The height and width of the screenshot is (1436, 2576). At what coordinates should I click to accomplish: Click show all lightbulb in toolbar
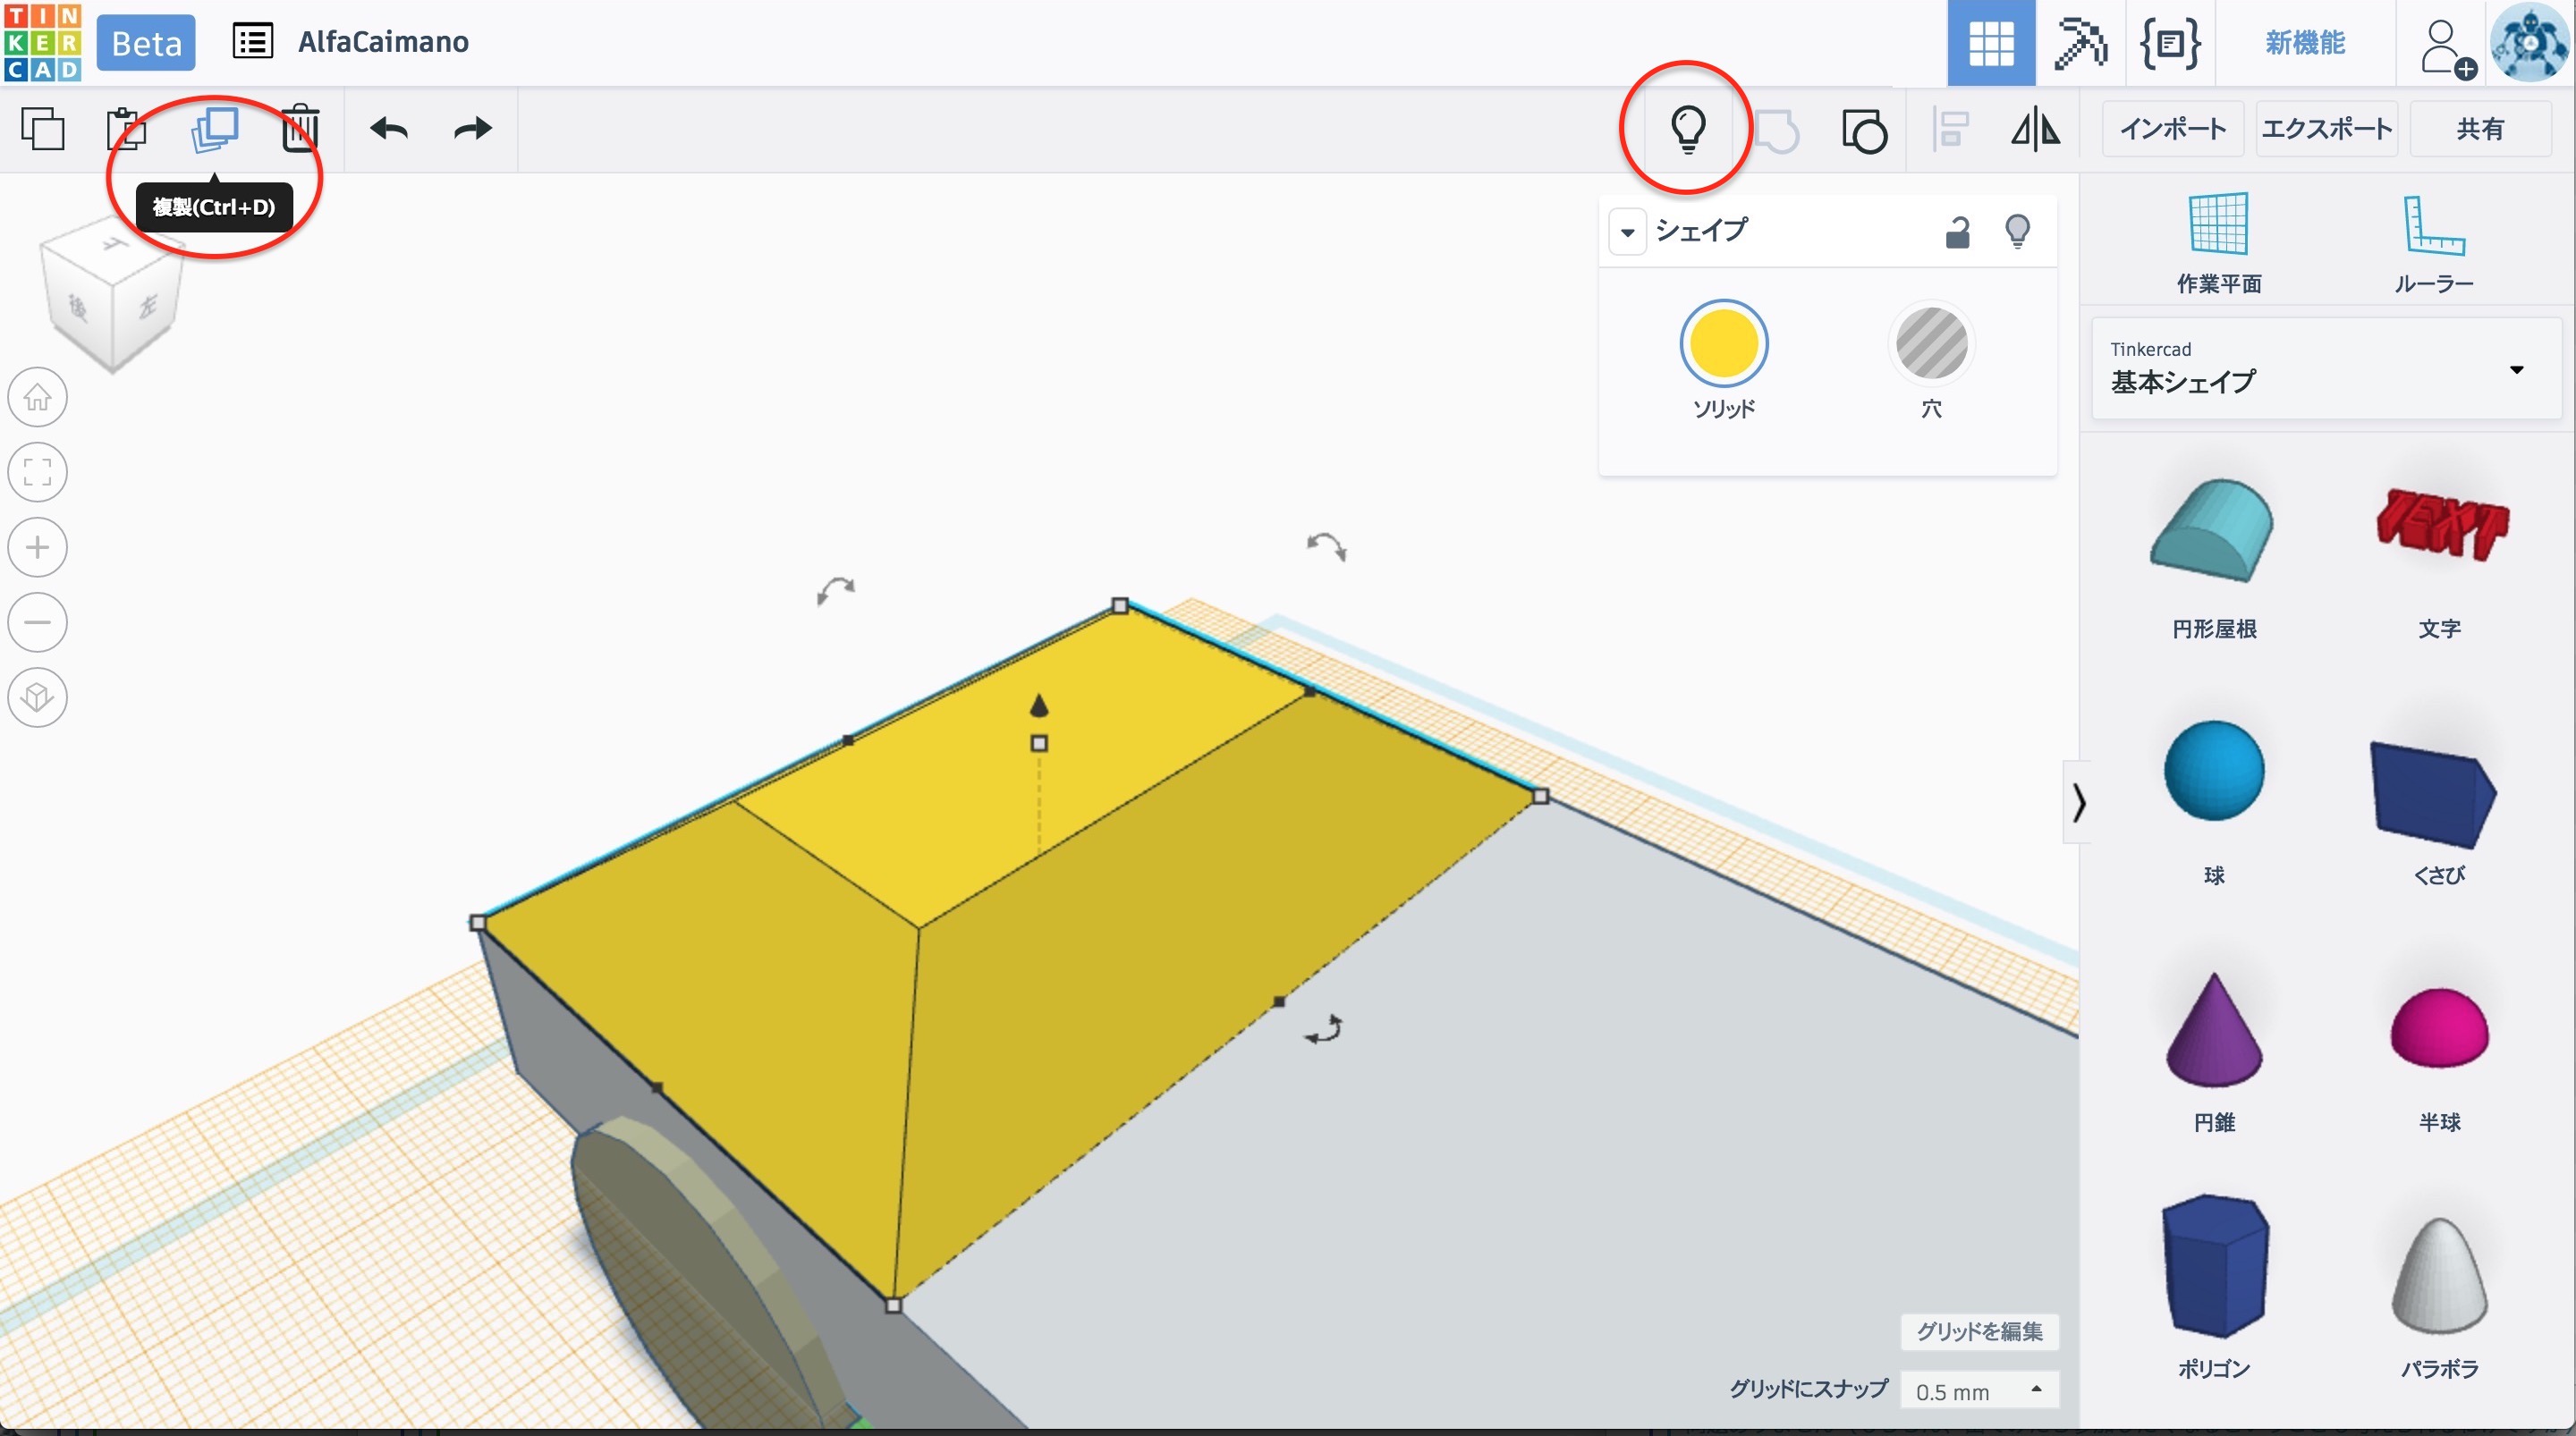pyautogui.click(x=1687, y=129)
